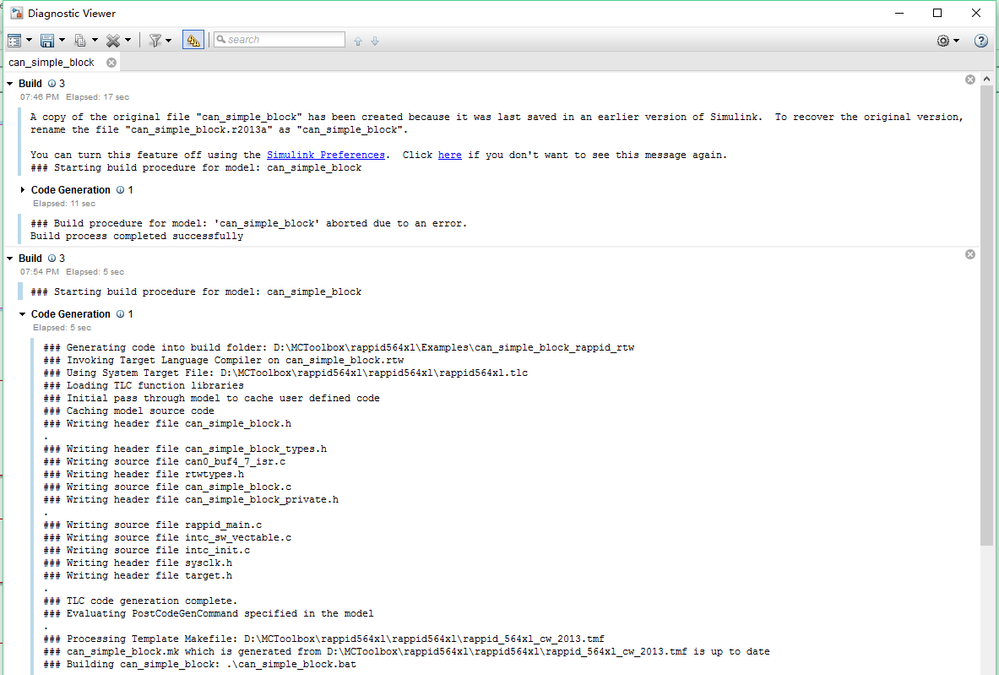Dismiss the first Build report with X
Viewport: 999px width, 675px height.
(970, 80)
